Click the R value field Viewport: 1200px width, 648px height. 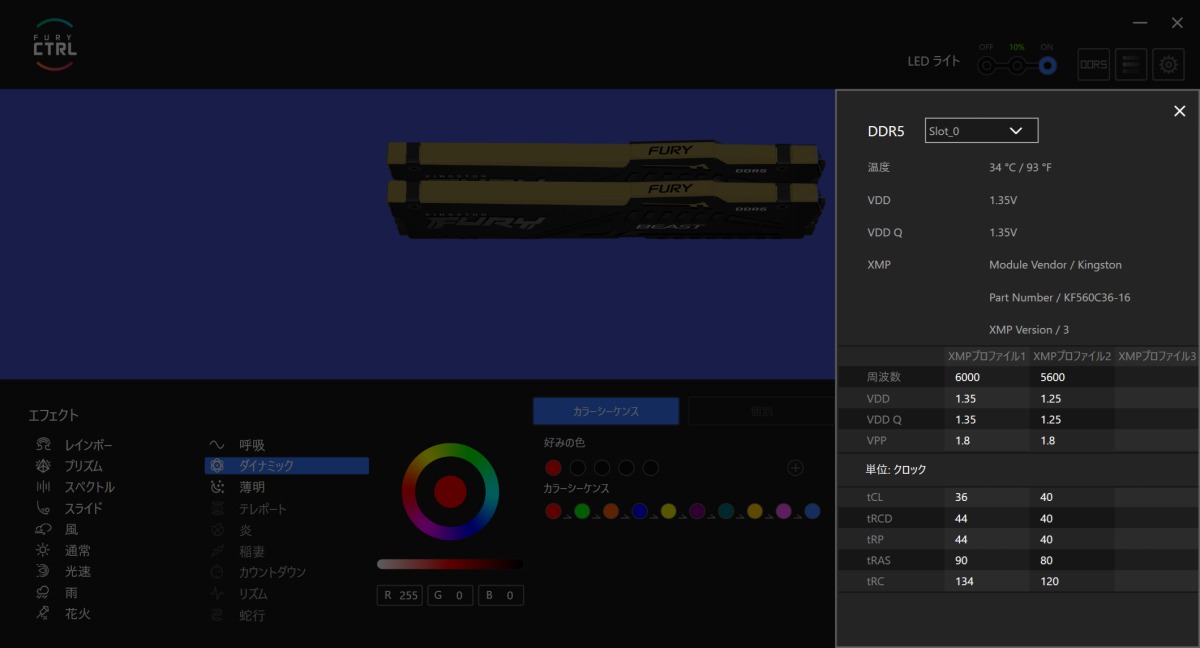(400, 595)
